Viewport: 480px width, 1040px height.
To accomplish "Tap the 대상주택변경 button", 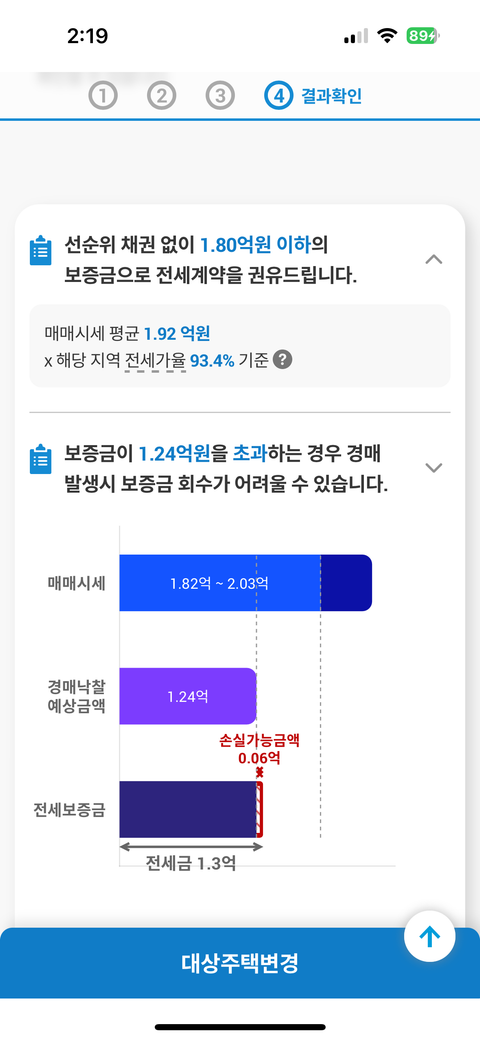I will click(240, 963).
